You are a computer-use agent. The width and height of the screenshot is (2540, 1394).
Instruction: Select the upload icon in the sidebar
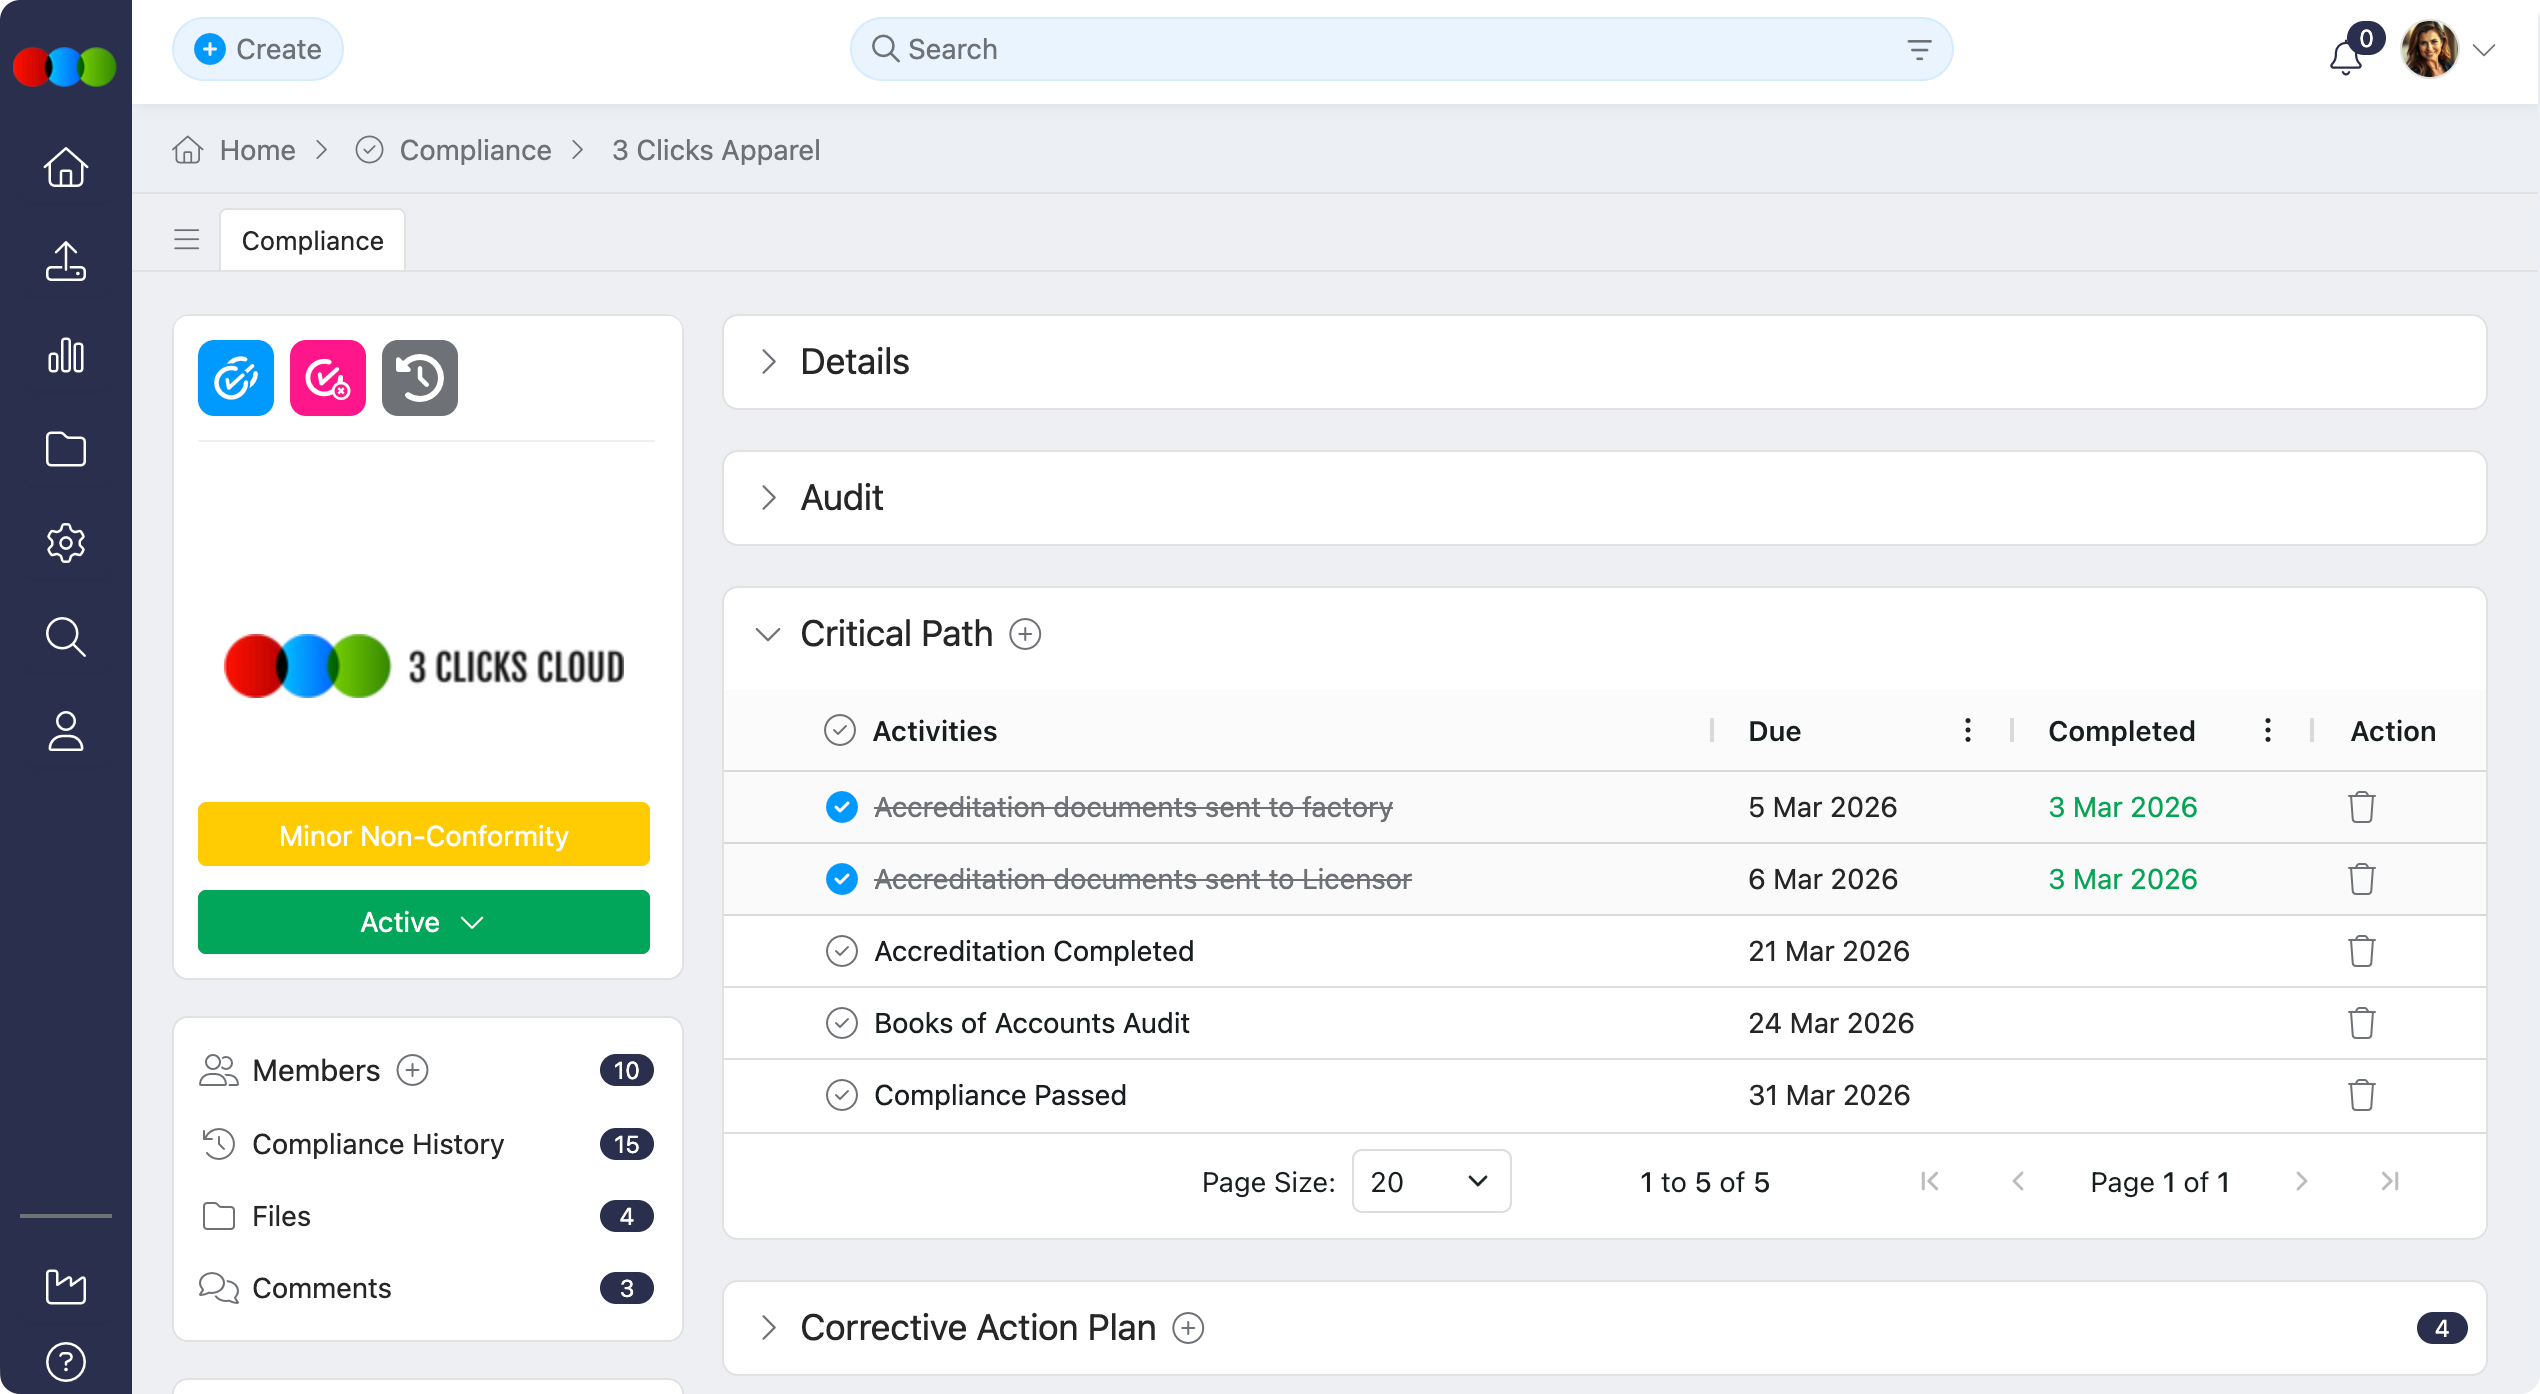coord(65,261)
